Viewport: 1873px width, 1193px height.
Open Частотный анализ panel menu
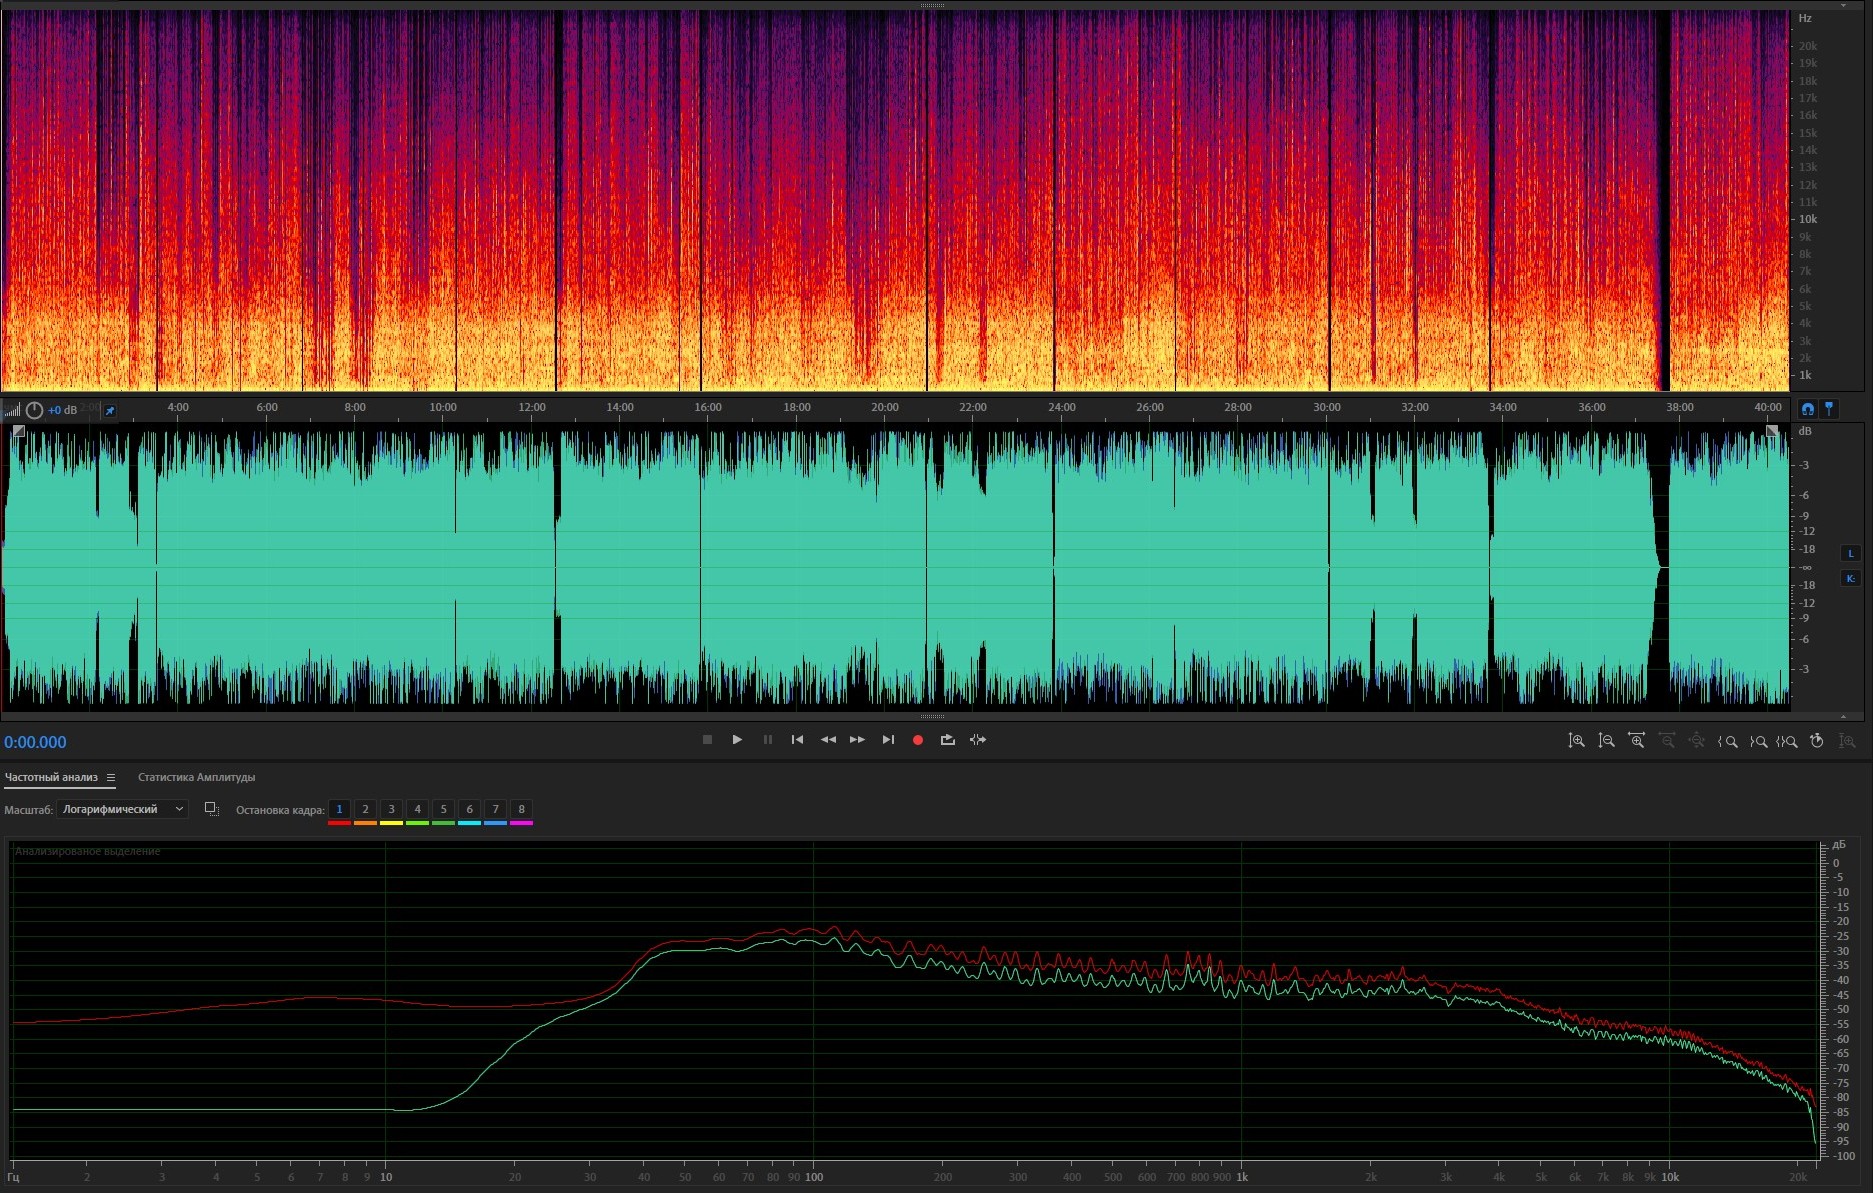[x=111, y=778]
